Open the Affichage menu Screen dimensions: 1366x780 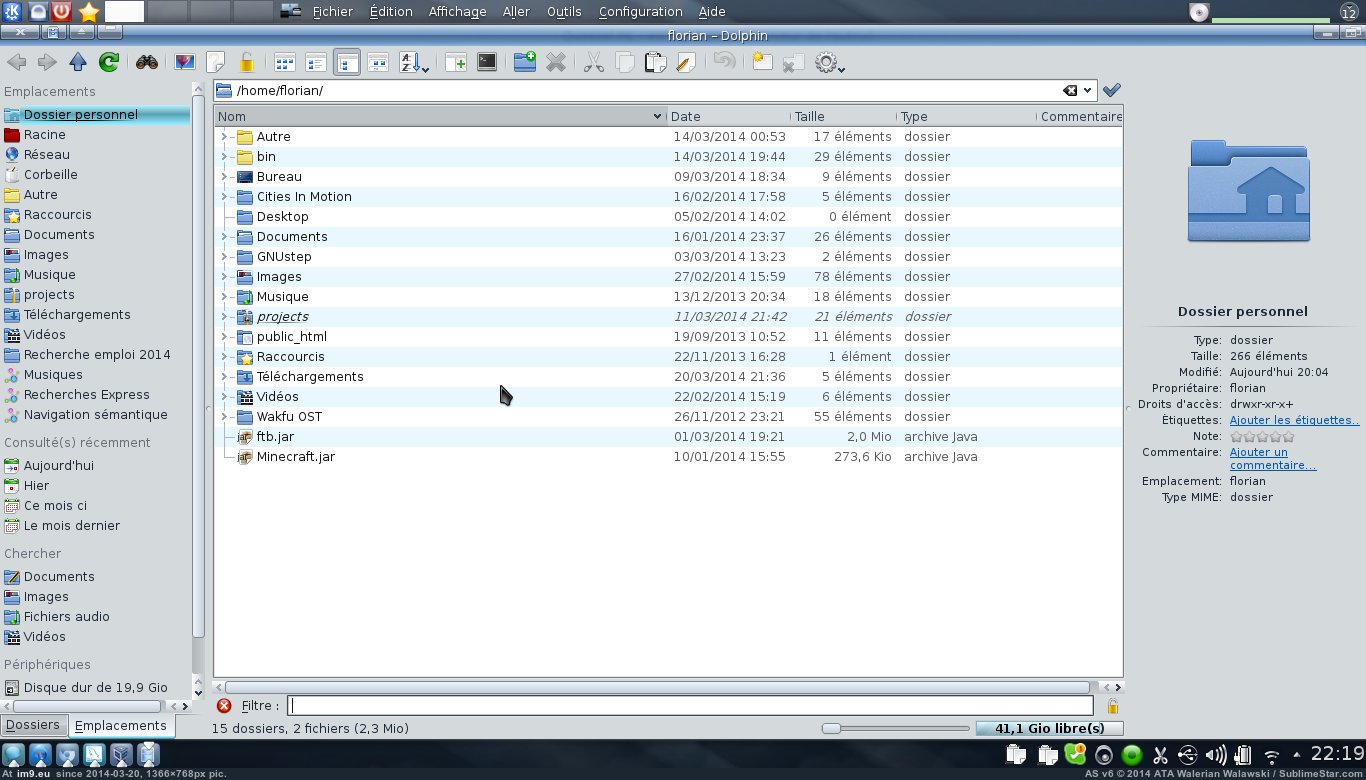[x=457, y=12]
